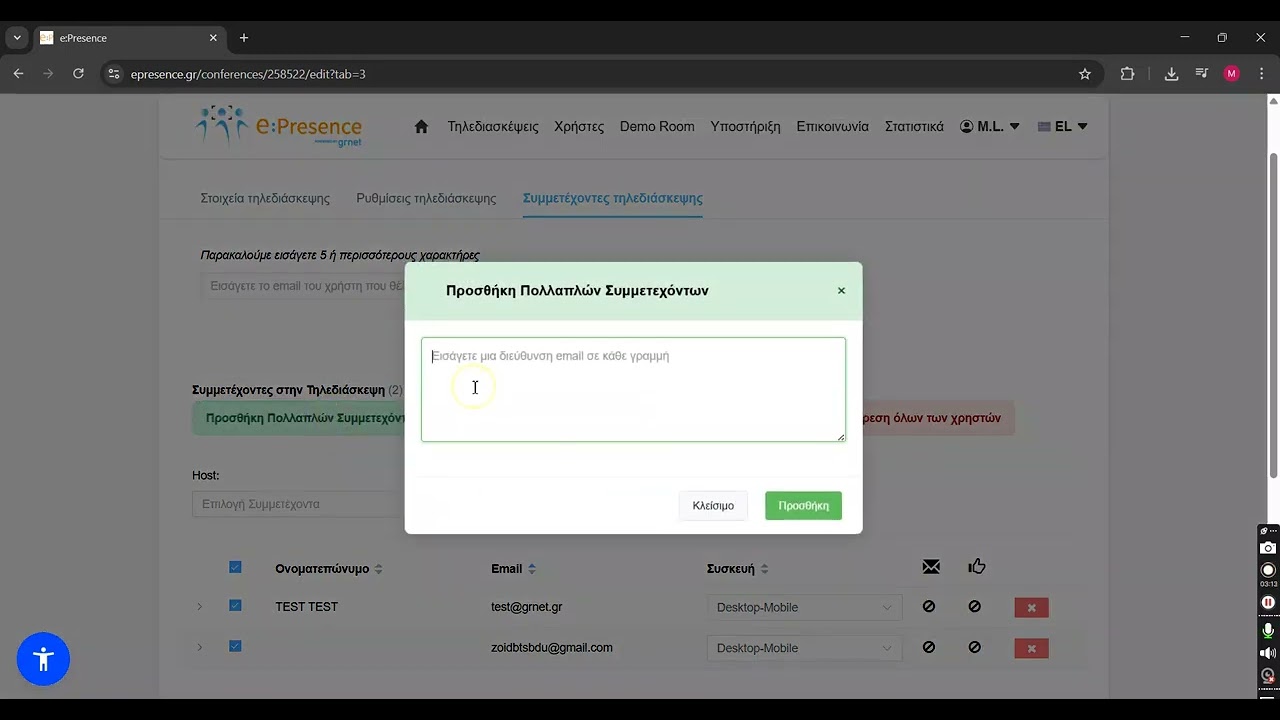Click the page vertical scrollbar
Viewport: 1280px width, 720px height.
click(x=1273, y=315)
